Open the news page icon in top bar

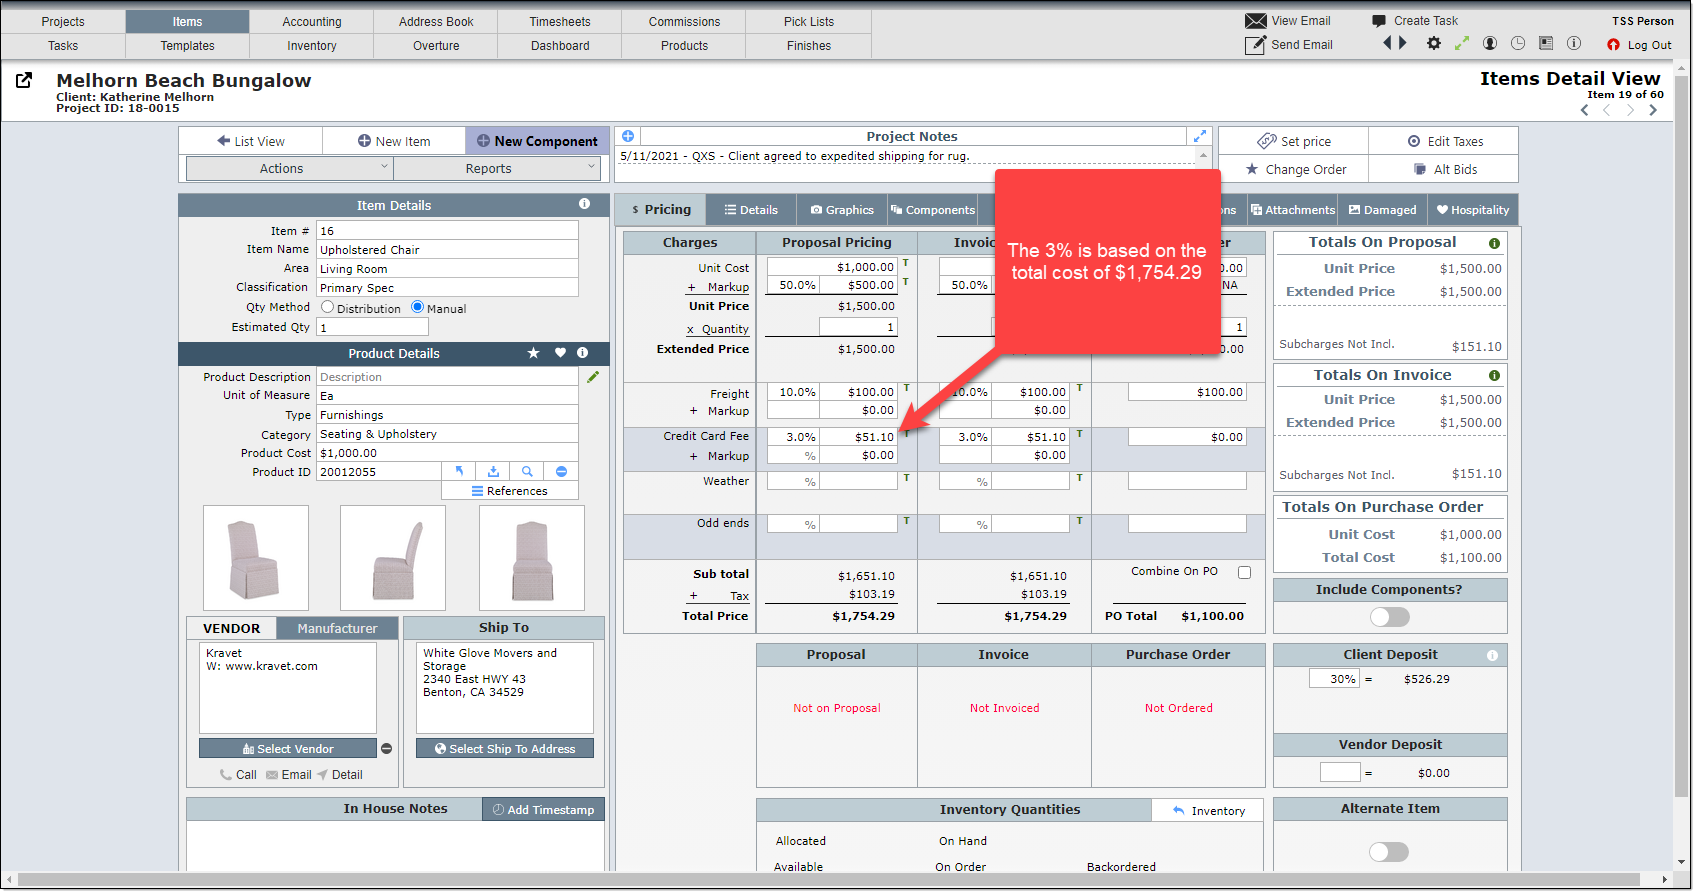point(1546,44)
